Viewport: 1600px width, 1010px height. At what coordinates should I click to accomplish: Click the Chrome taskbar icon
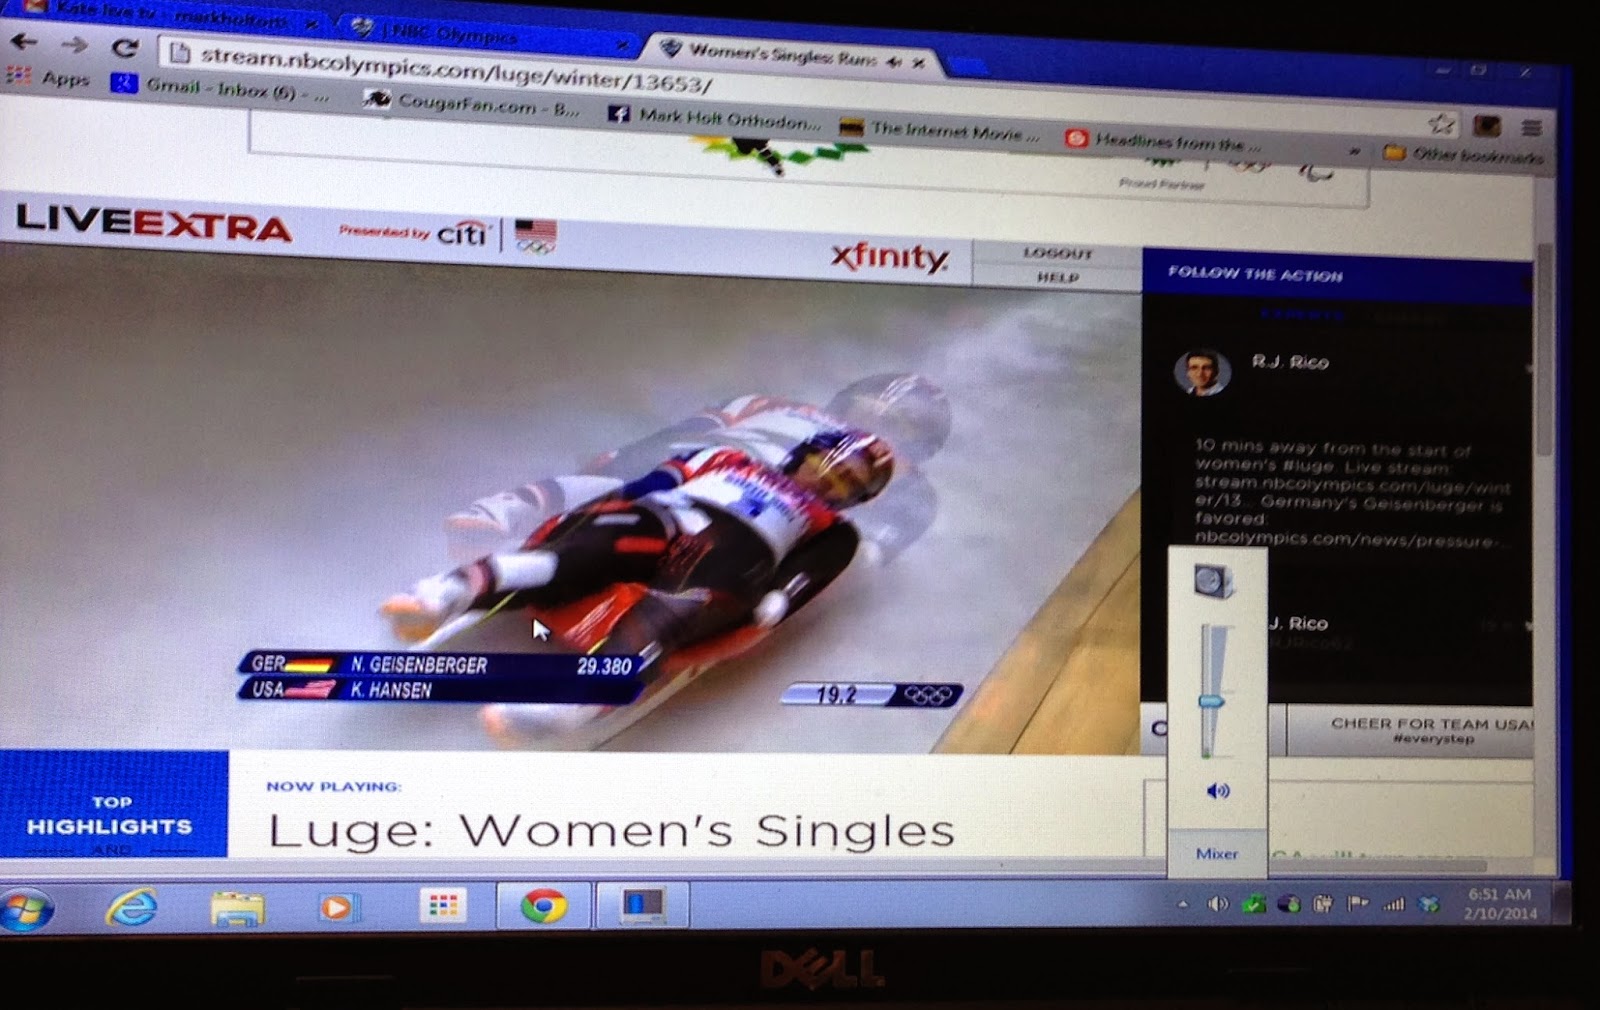pos(543,907)
